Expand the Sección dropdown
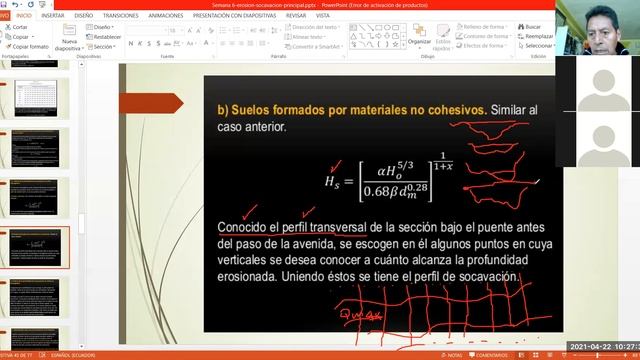This screenshot has width=640, height=360. [x=101, y=47]
